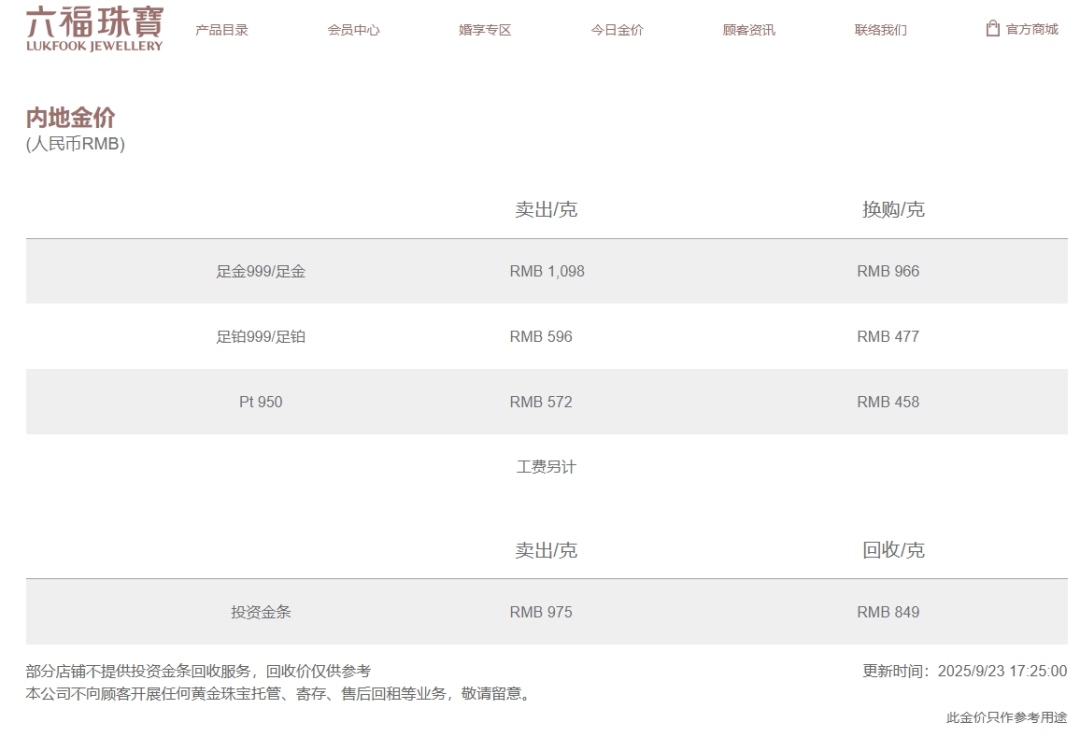
Task: Open the 产品目录 menu
Action: tap(222, 30)
